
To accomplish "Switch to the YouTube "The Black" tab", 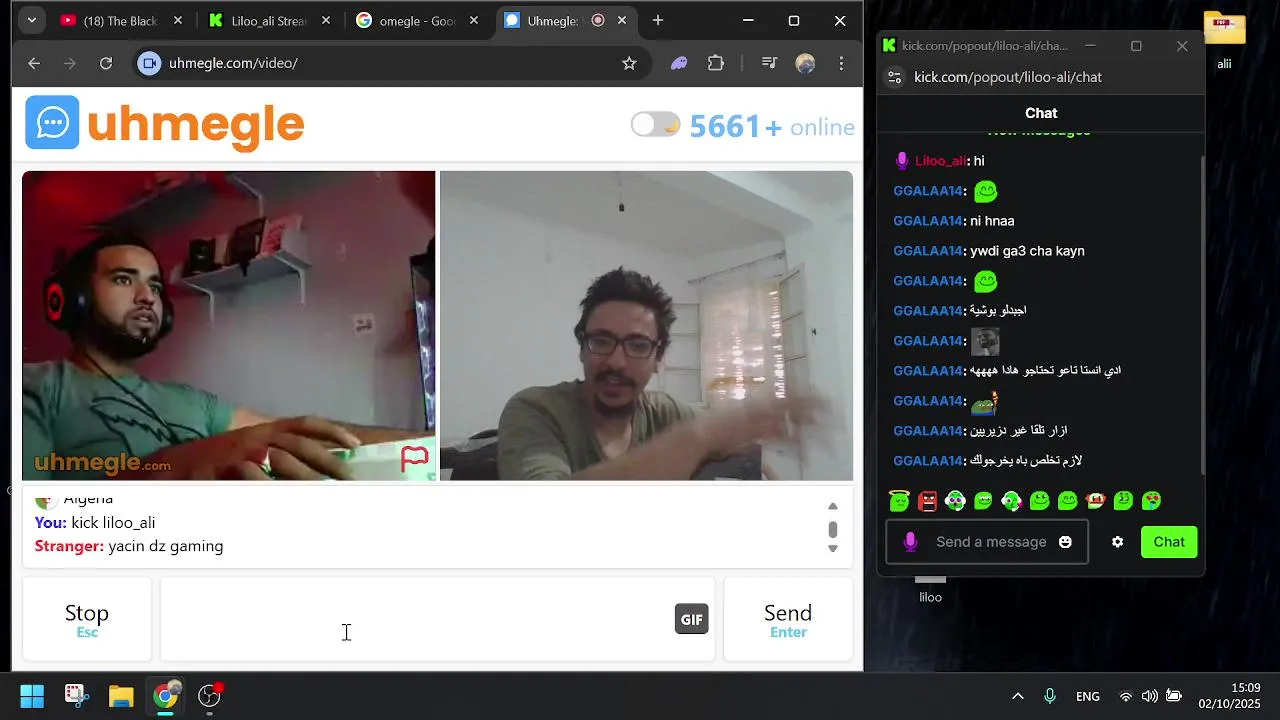I will point(120,21).
